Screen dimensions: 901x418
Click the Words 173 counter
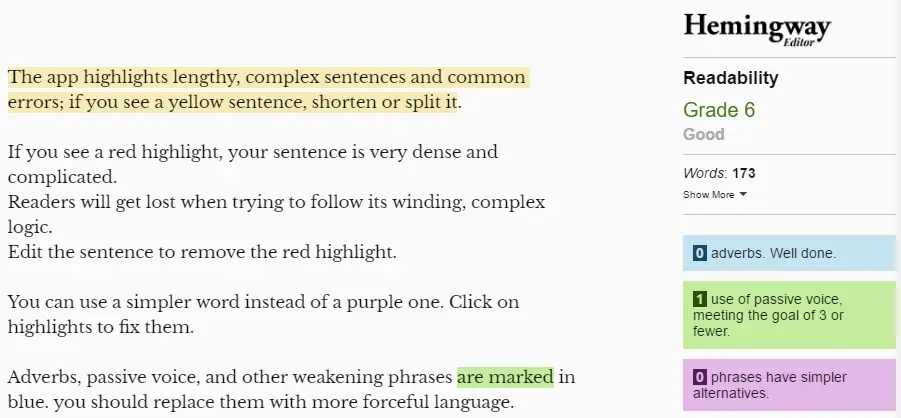point(719,173)
